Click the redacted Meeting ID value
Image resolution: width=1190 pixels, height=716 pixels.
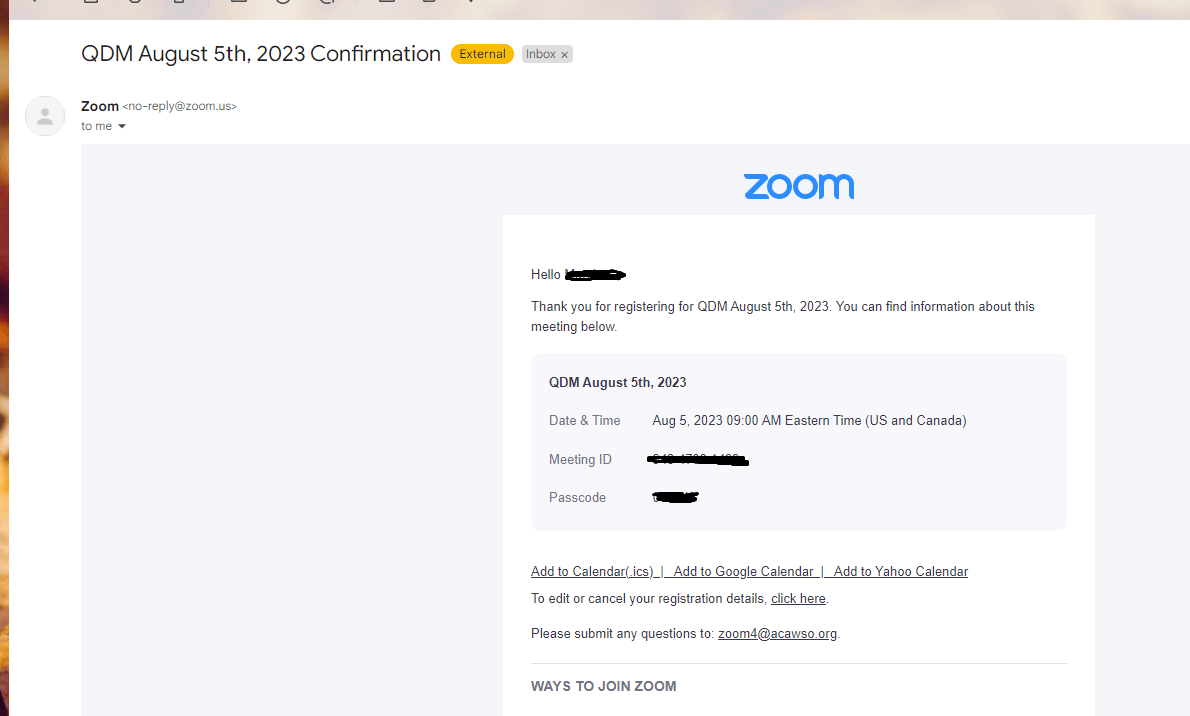[699, 460]
